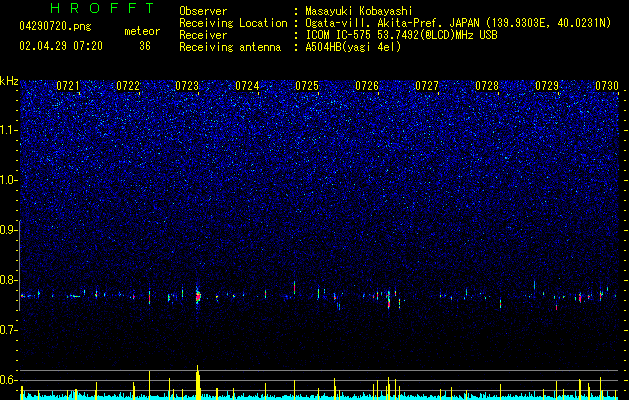Click the 0729 time marker
629x400 pixels.
click(547, 86)
